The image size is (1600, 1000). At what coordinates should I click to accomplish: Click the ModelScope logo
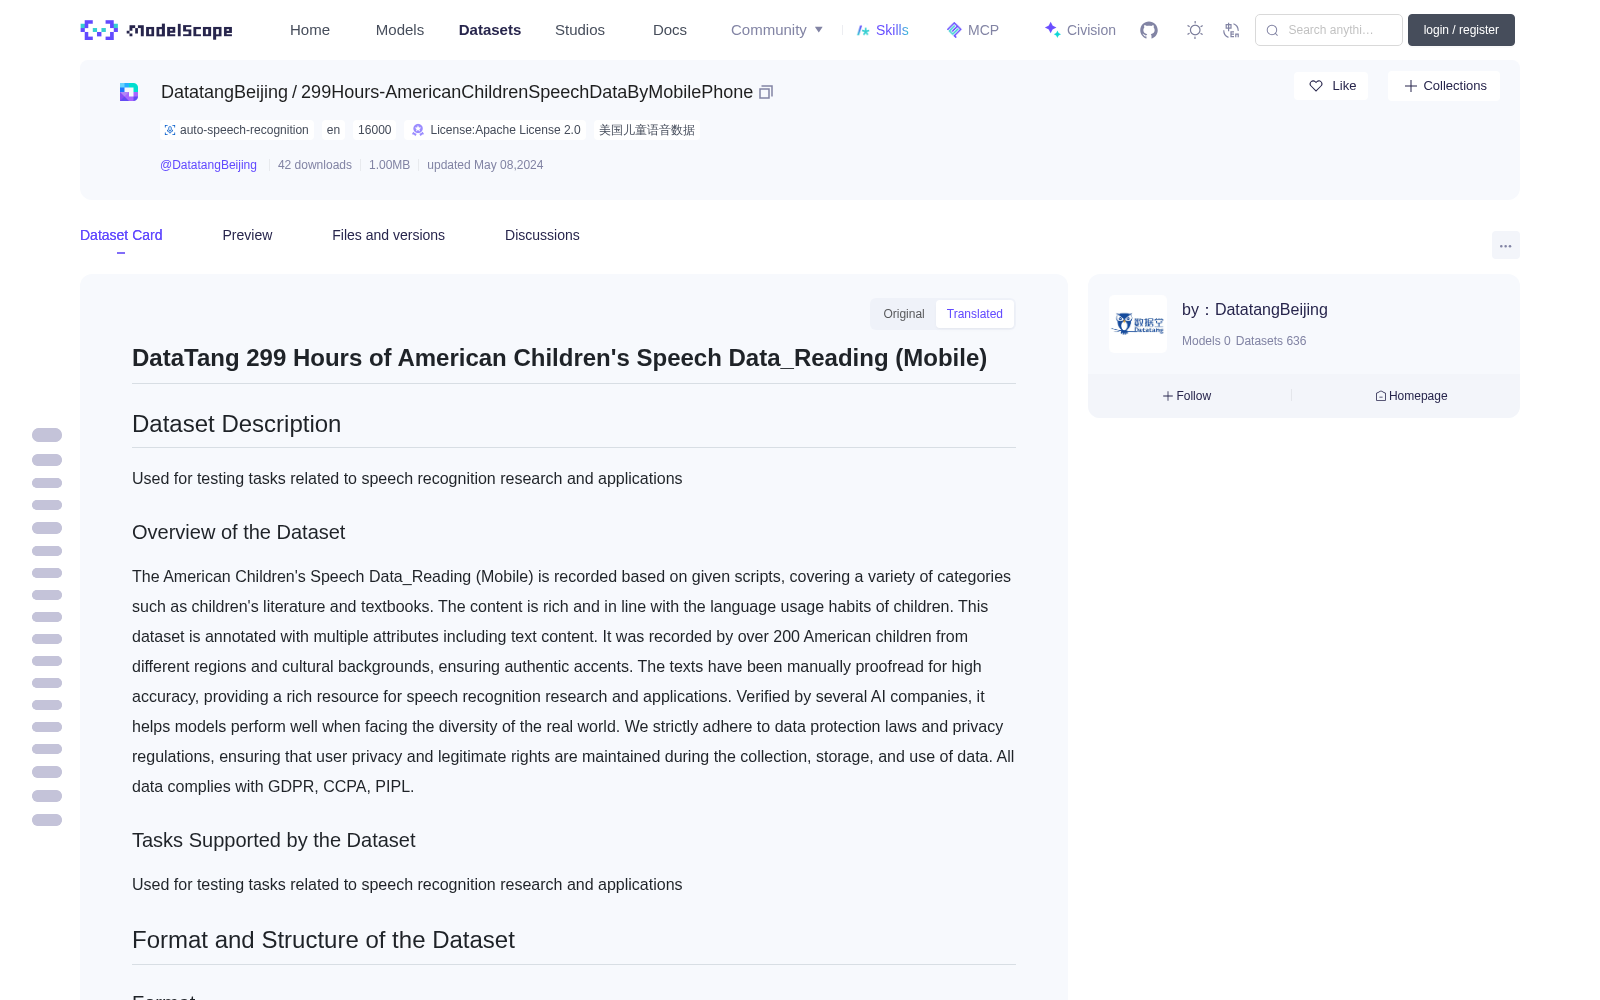[157, 30]
